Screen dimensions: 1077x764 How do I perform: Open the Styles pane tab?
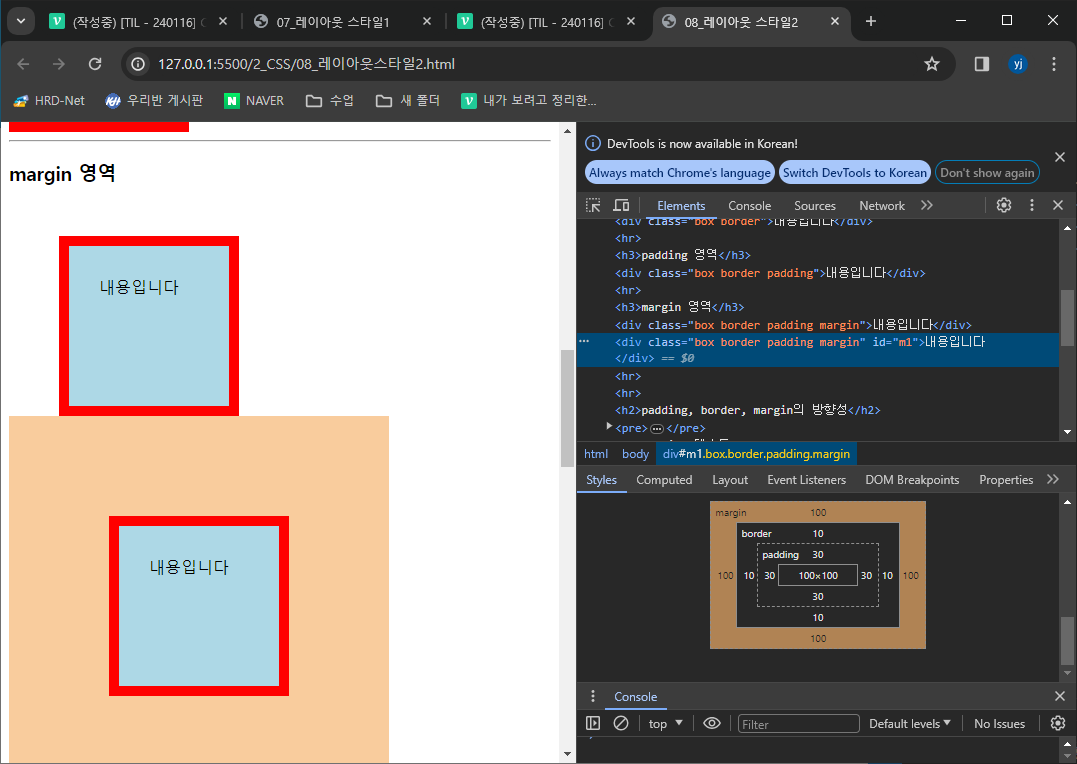(601, 480)
